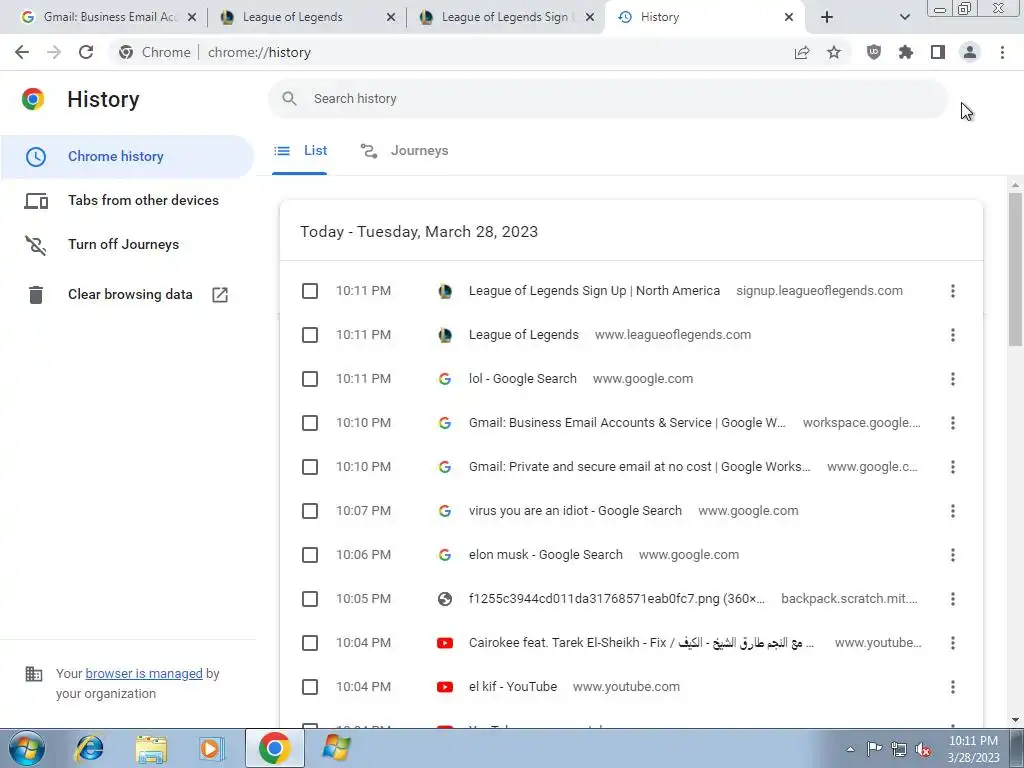Image resolution: width=1024 pixels, height=768 pixels.
Task: Tick the Gmail: Private and secure email entry
Action: point(310,467)
